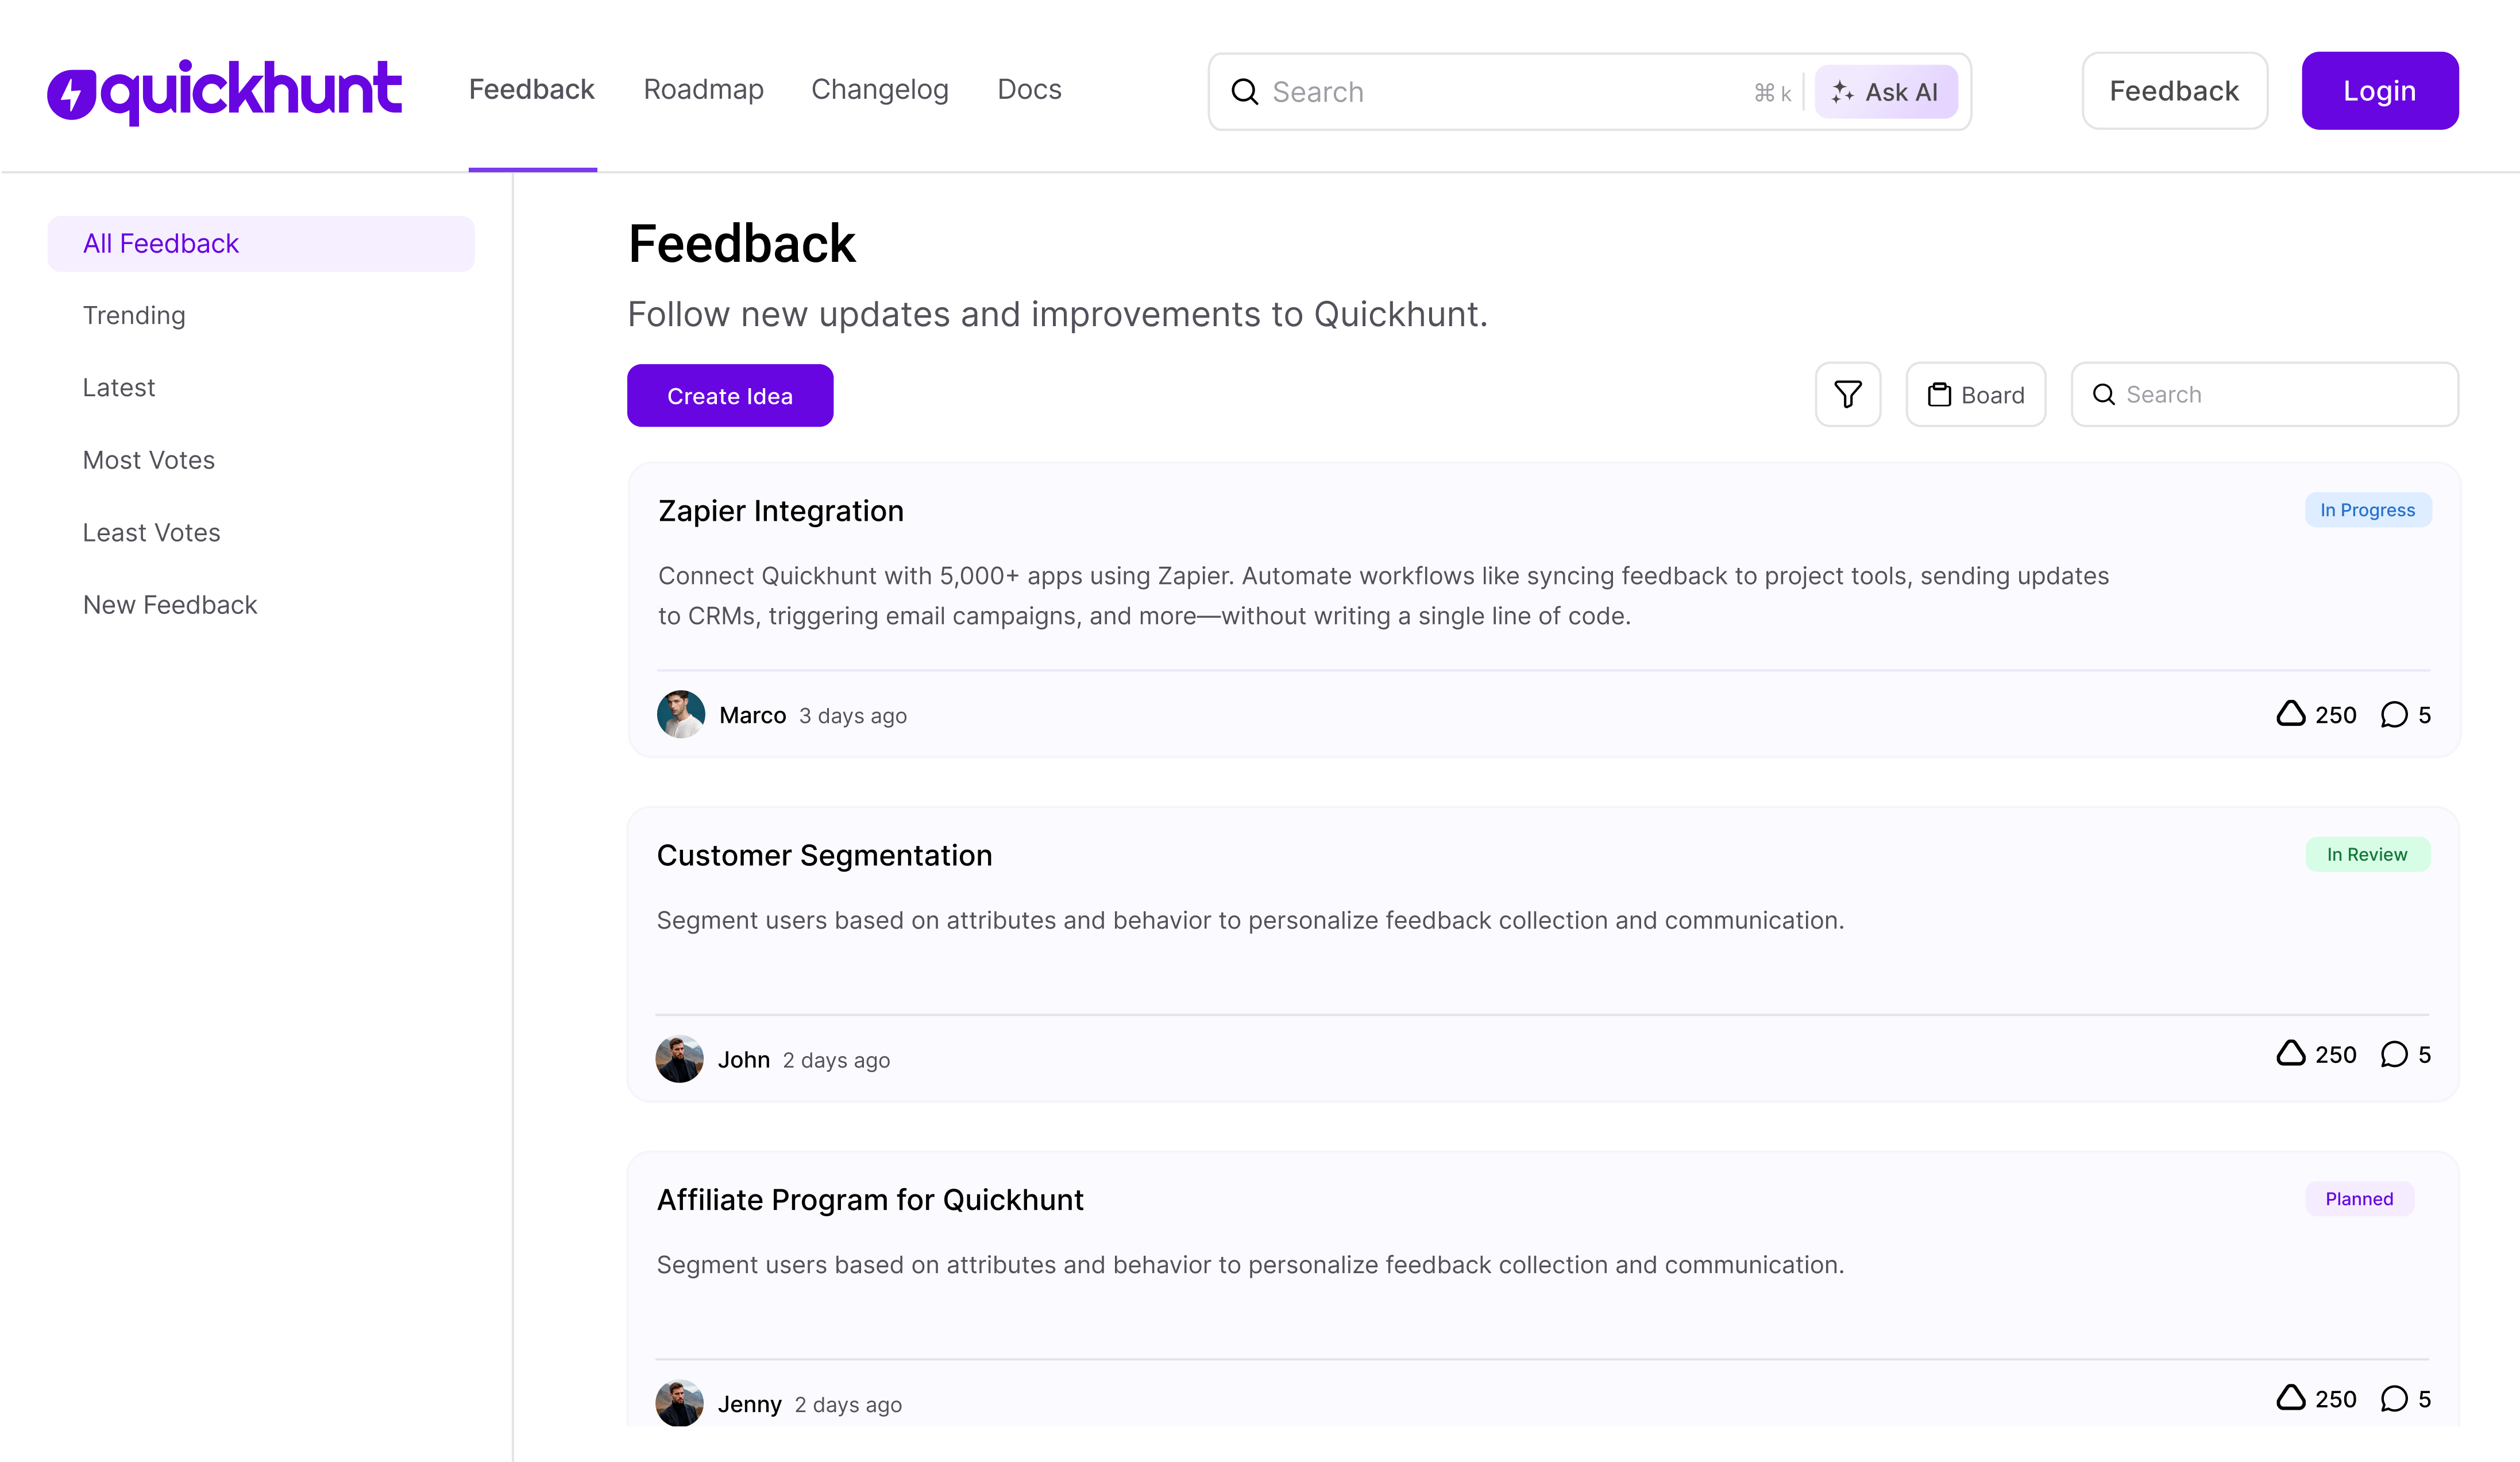The image size is (2520, 1462).
Task: Click the outlined Feedback button in header
Action: click(2174, 91)
